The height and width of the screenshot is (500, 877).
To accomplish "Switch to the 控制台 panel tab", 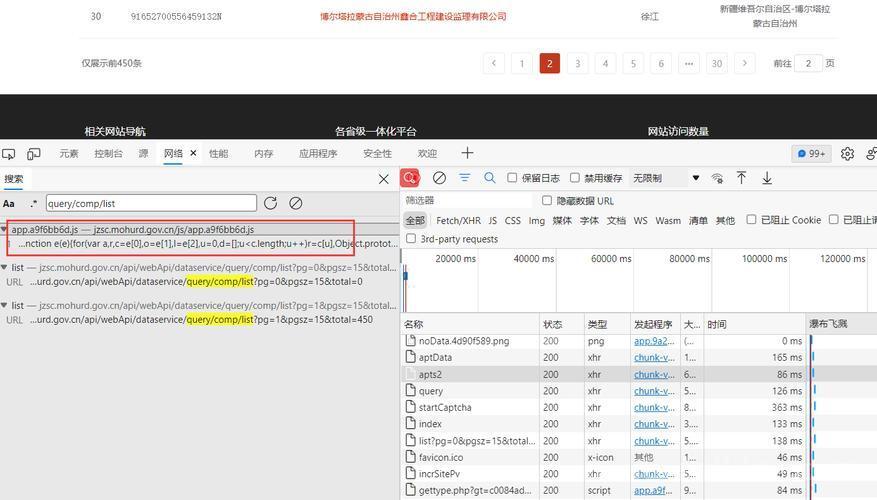I will tap(108, 153).
